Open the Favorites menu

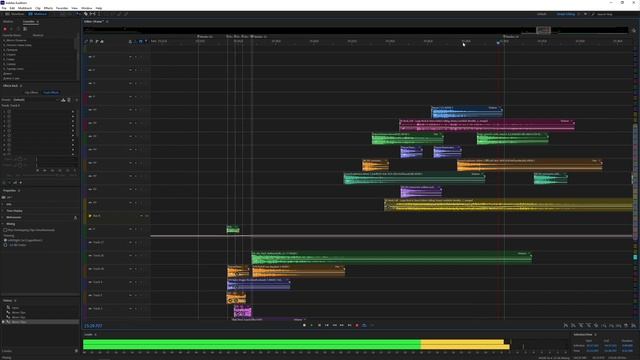tap(62, 8)
